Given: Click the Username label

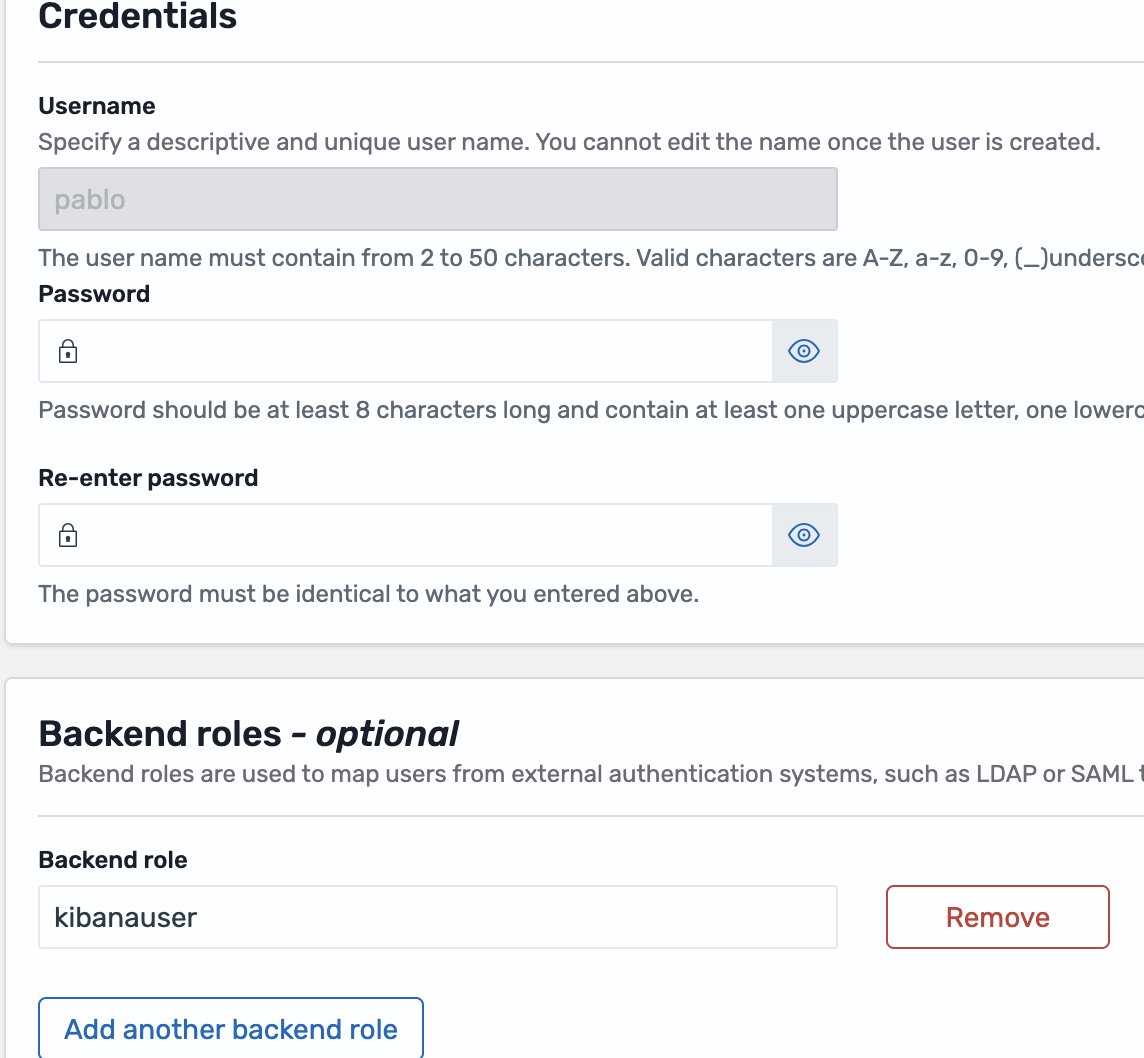Looking at the screenshot, I should 97,106.
